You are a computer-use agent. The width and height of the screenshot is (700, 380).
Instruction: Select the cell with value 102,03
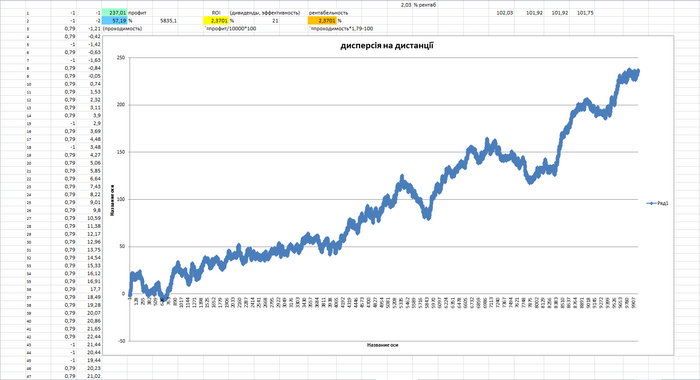click(x=504, y=13)
